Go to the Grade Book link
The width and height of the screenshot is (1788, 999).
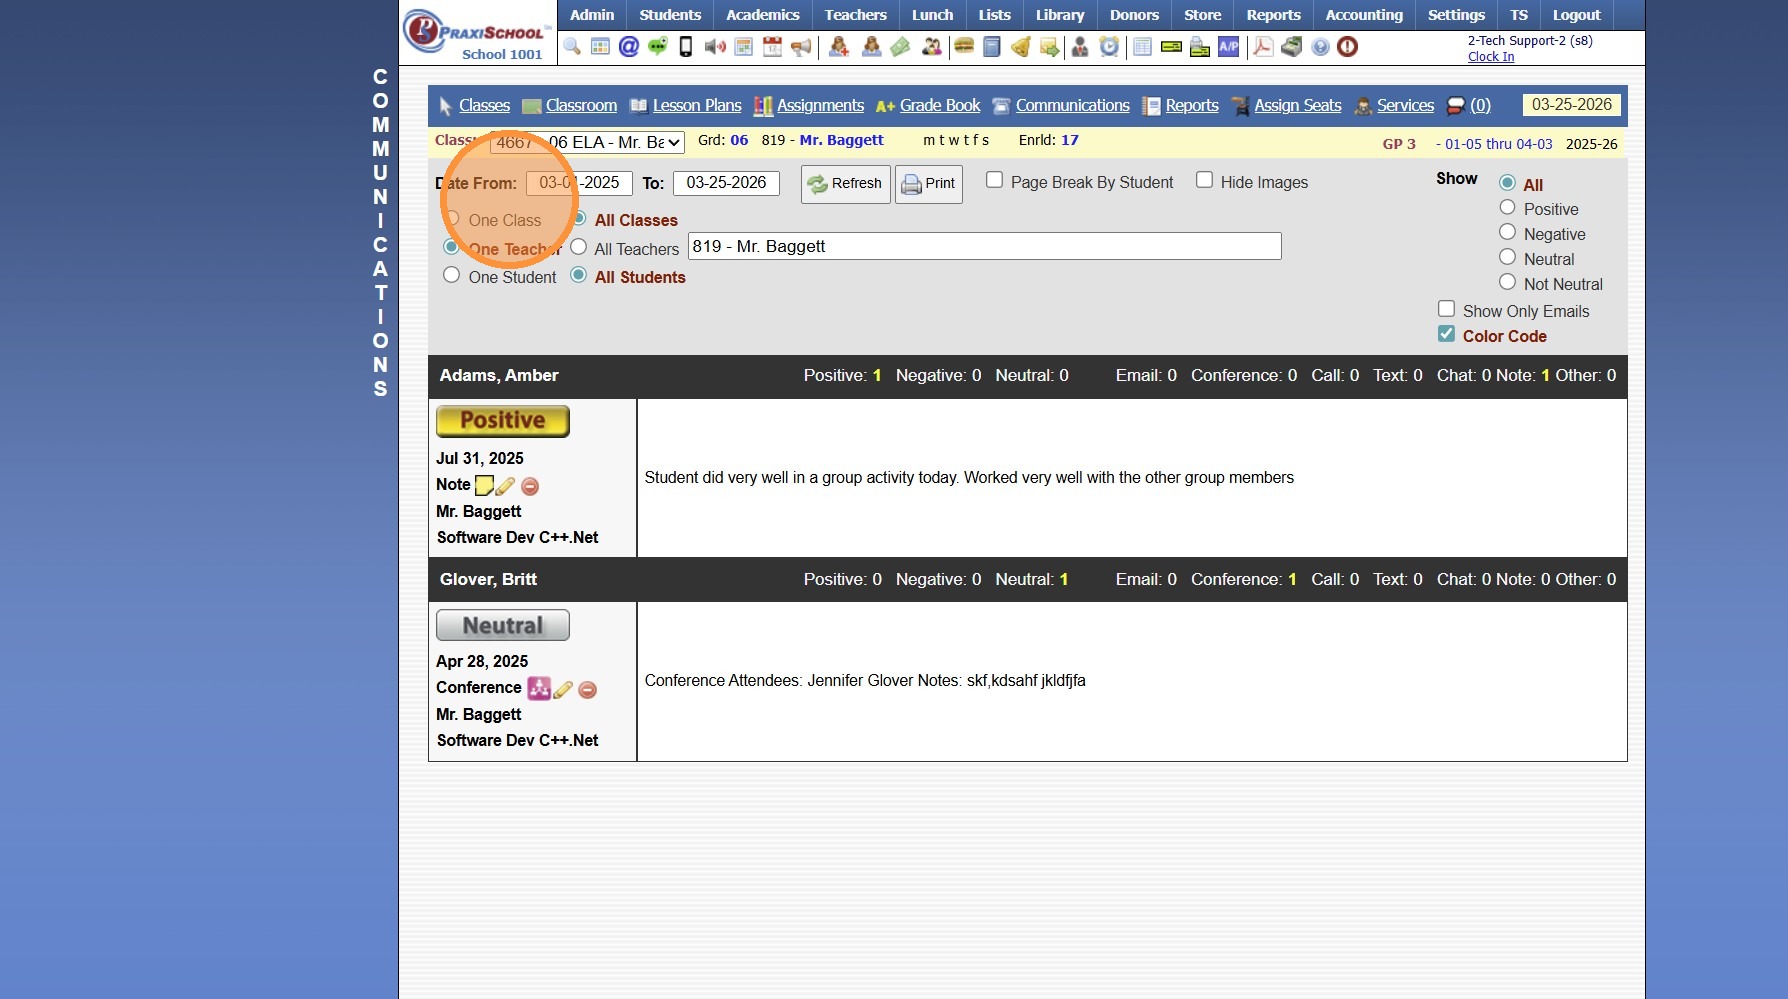click(940, 106)
